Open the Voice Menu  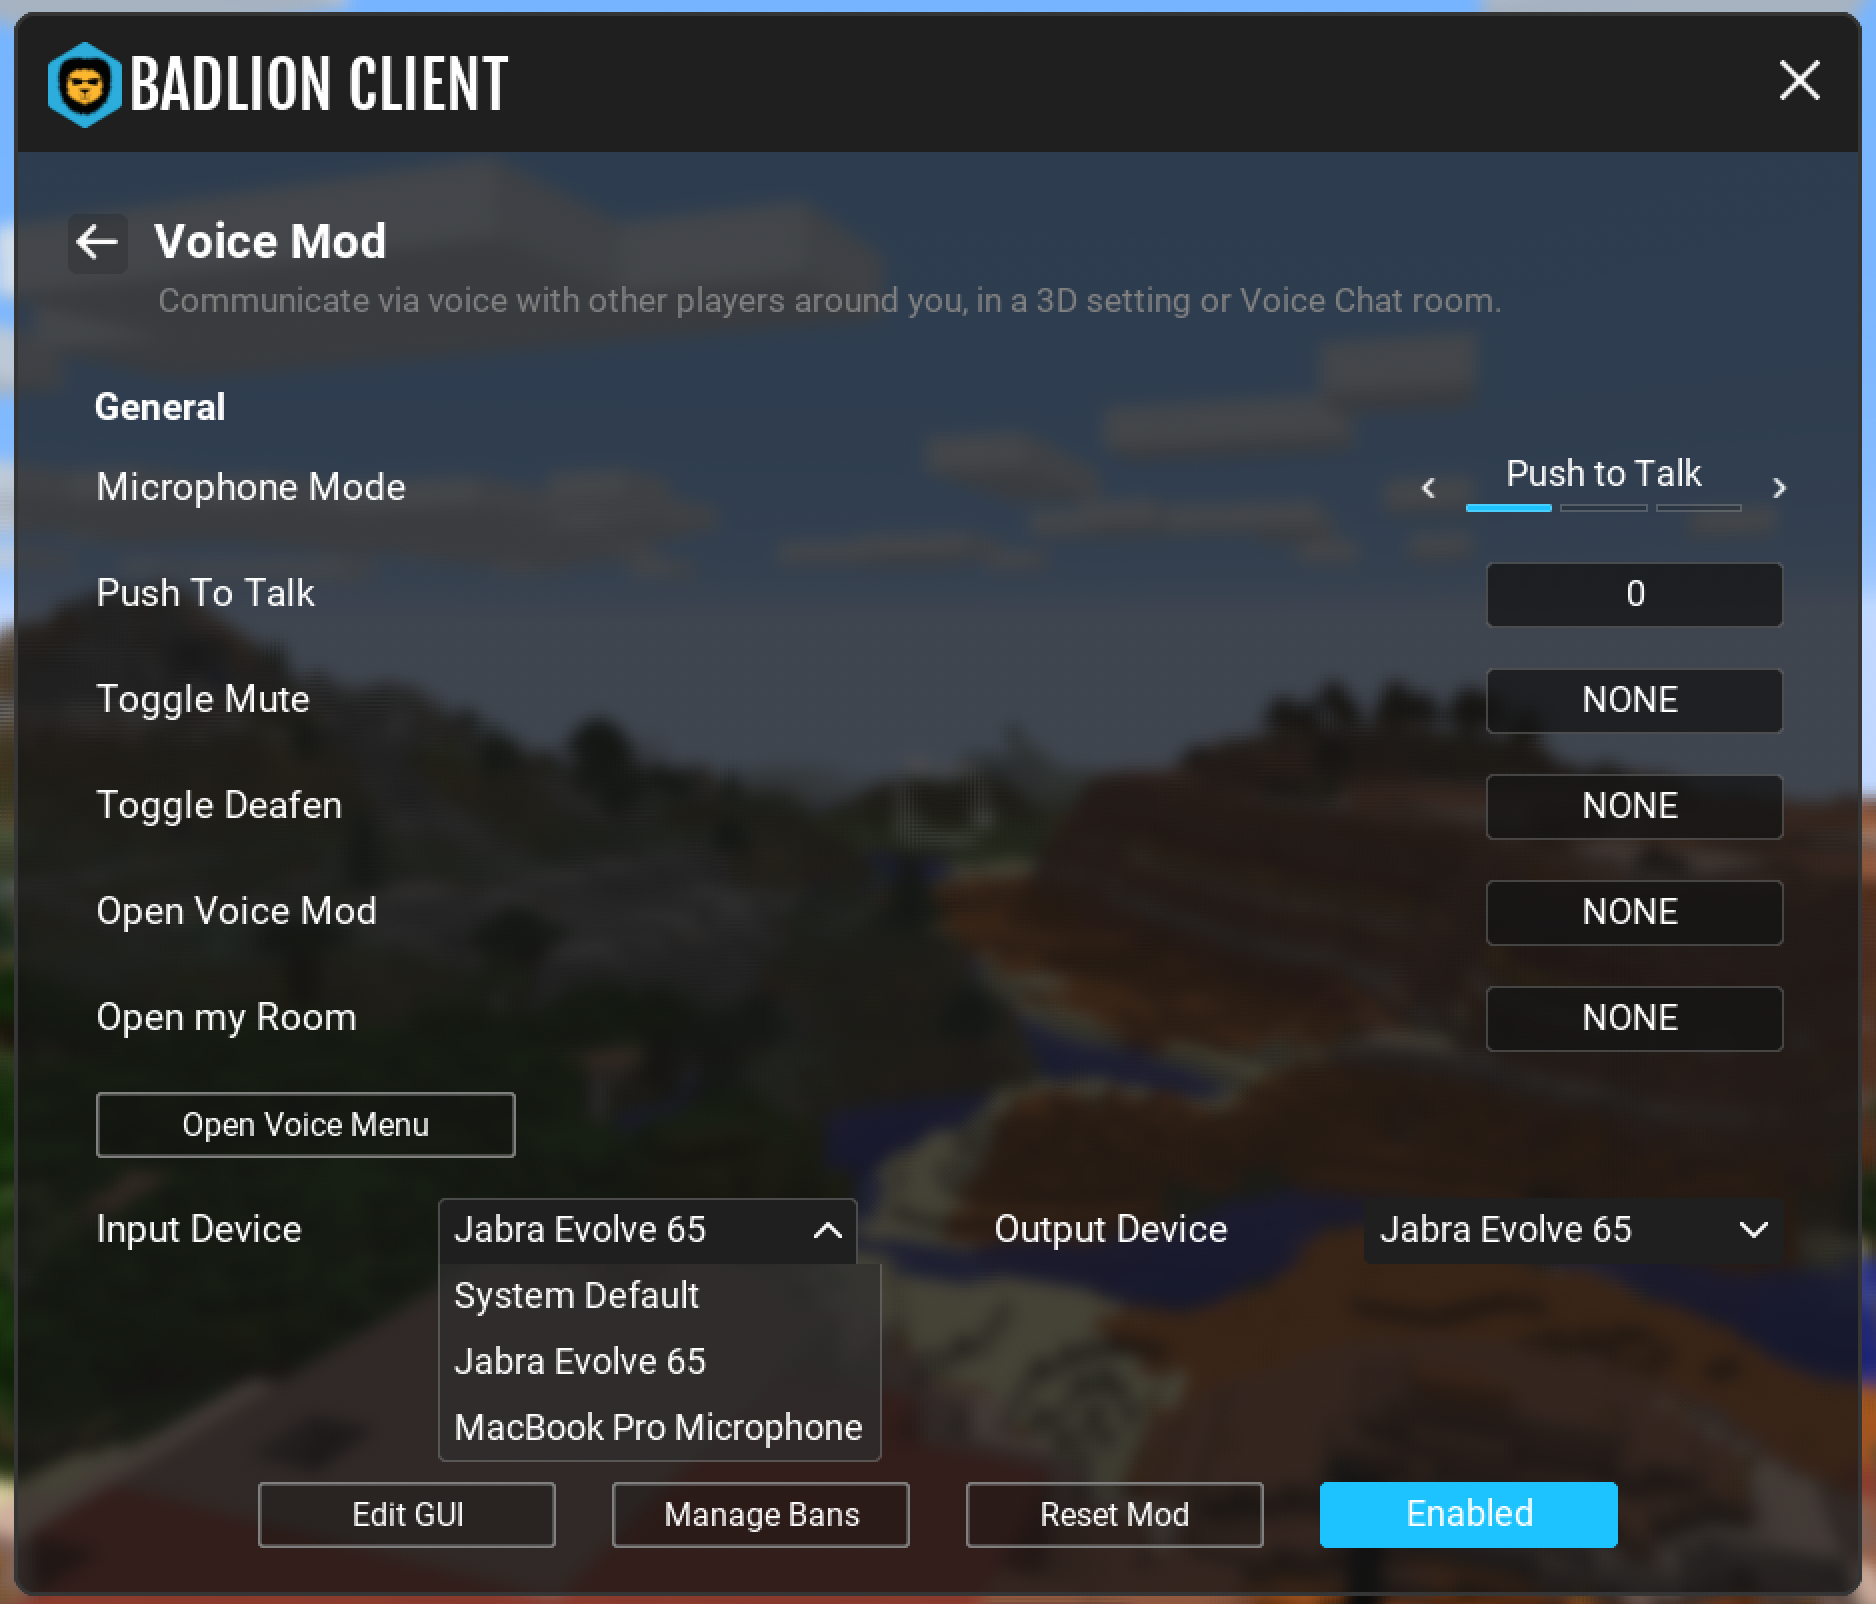(305, 1125)
